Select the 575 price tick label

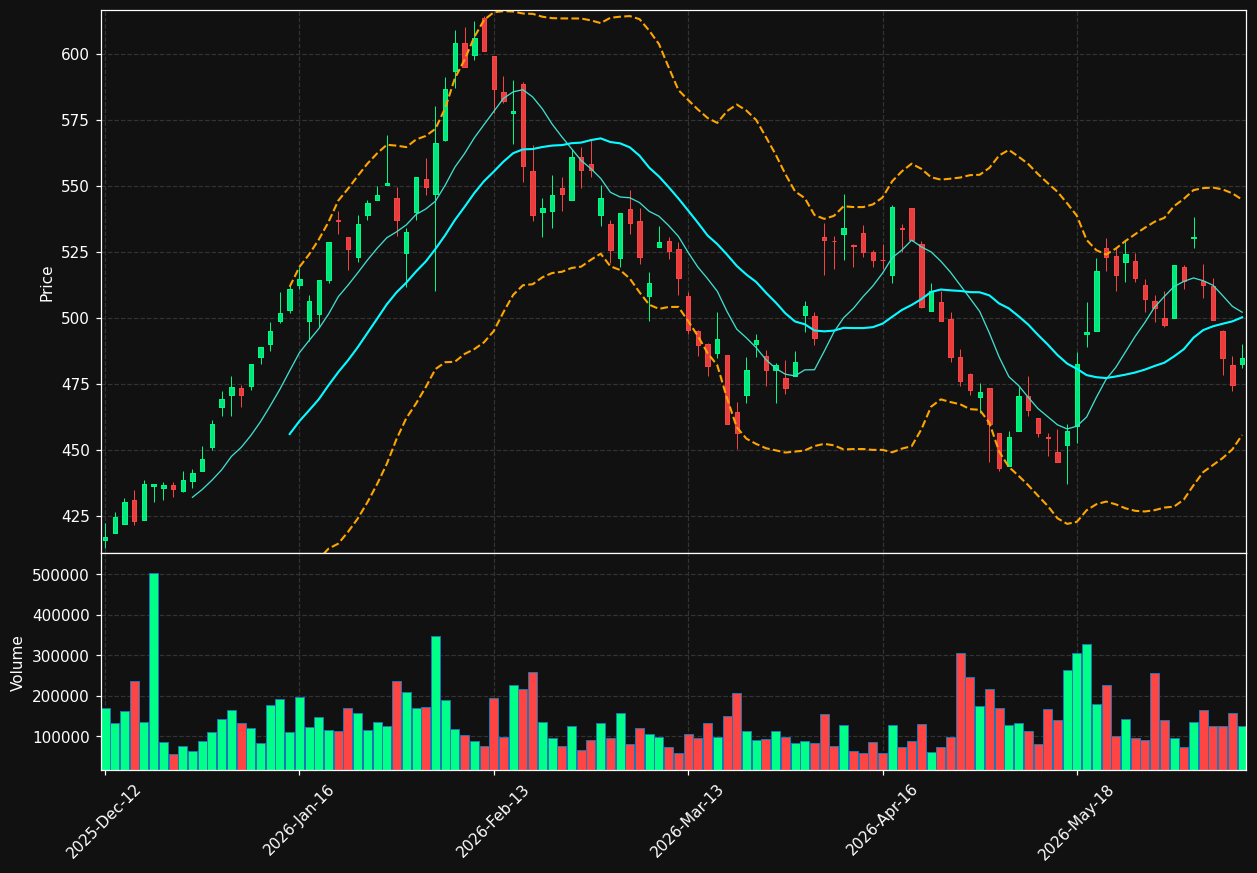[x=75, y=121]
